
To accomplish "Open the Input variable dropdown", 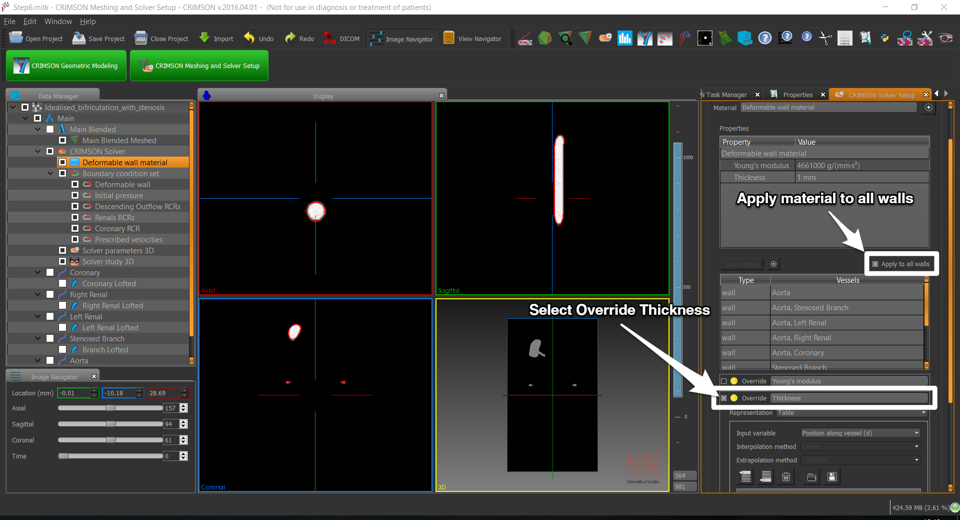I will pos(858,433).
